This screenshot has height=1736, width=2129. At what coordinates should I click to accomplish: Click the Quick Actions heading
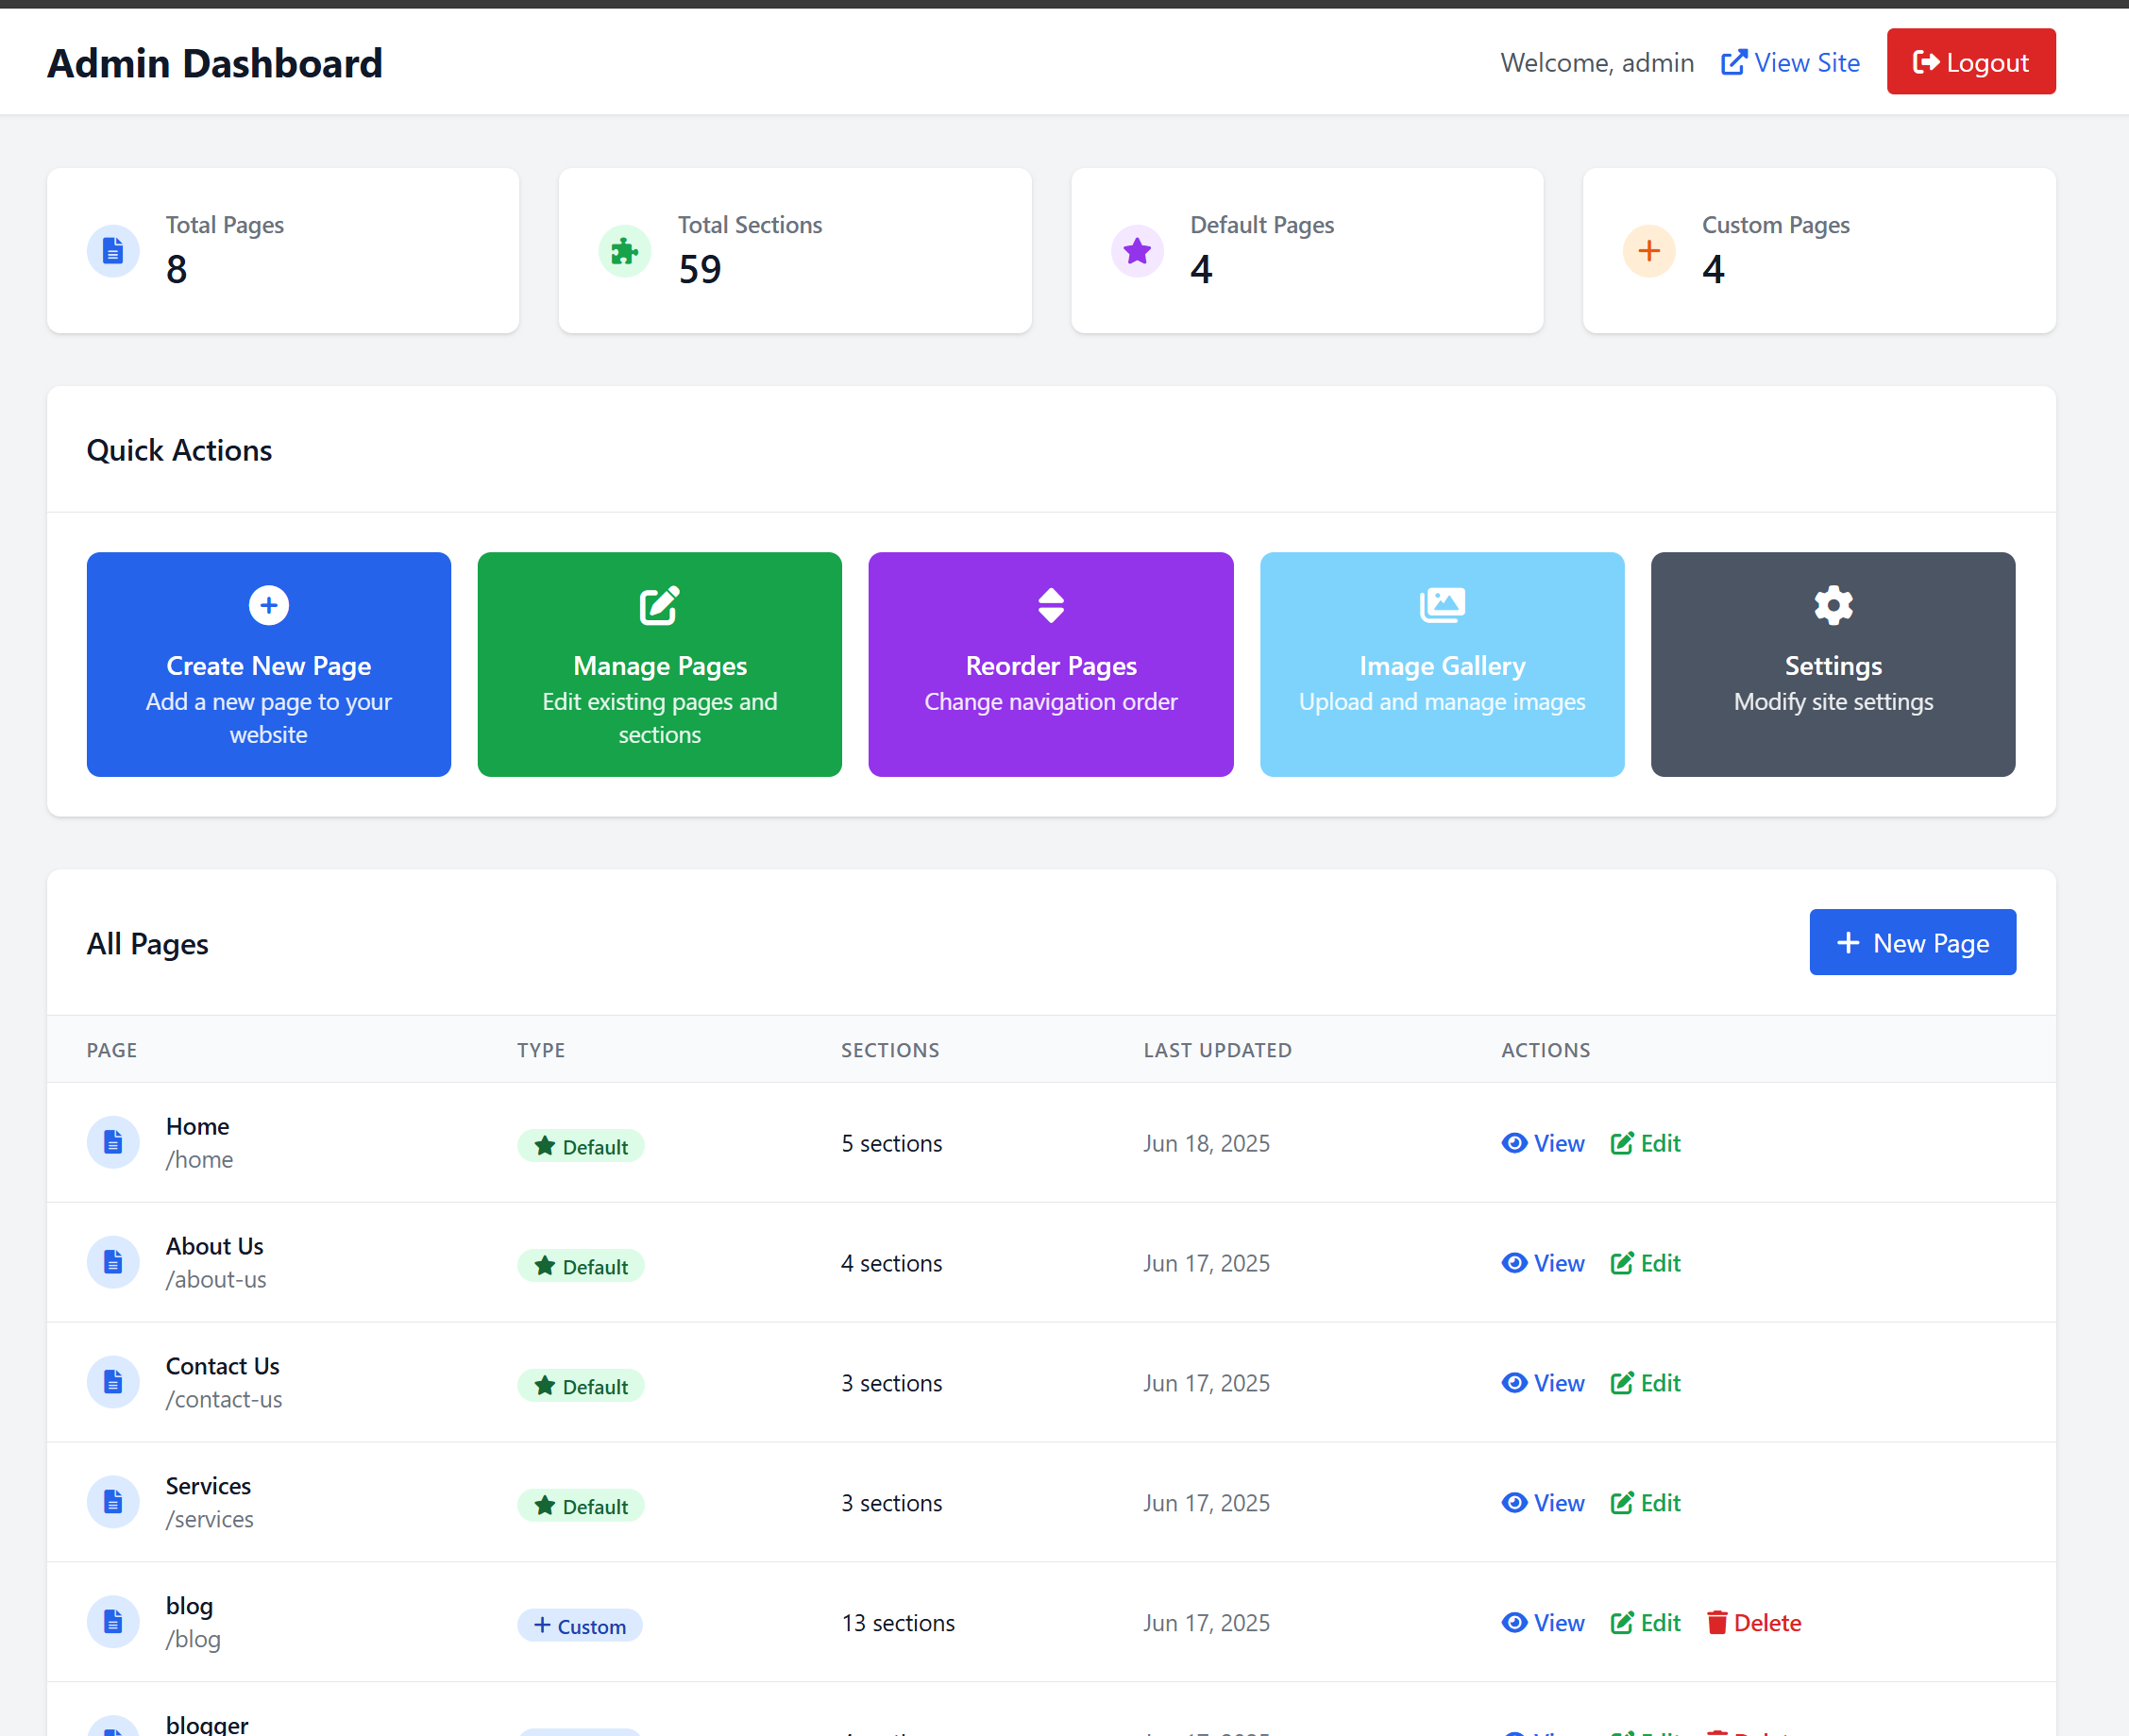click(x=179, y=450)
